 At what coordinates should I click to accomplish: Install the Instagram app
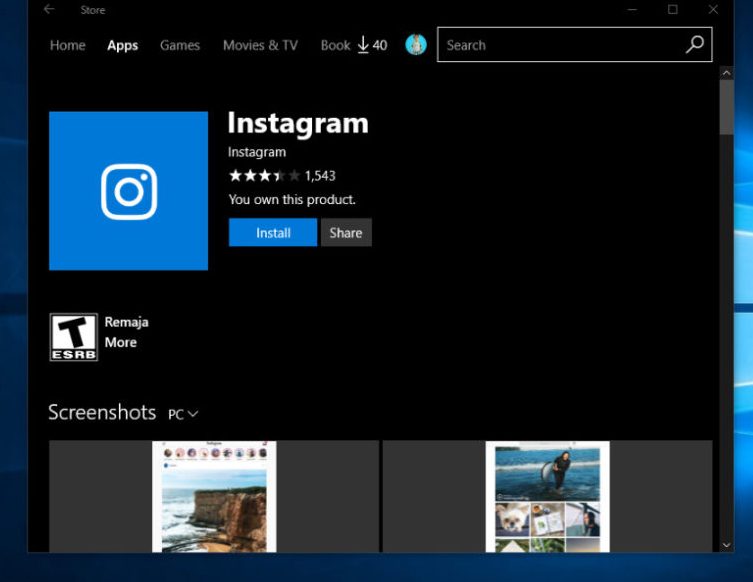point(273,232)
